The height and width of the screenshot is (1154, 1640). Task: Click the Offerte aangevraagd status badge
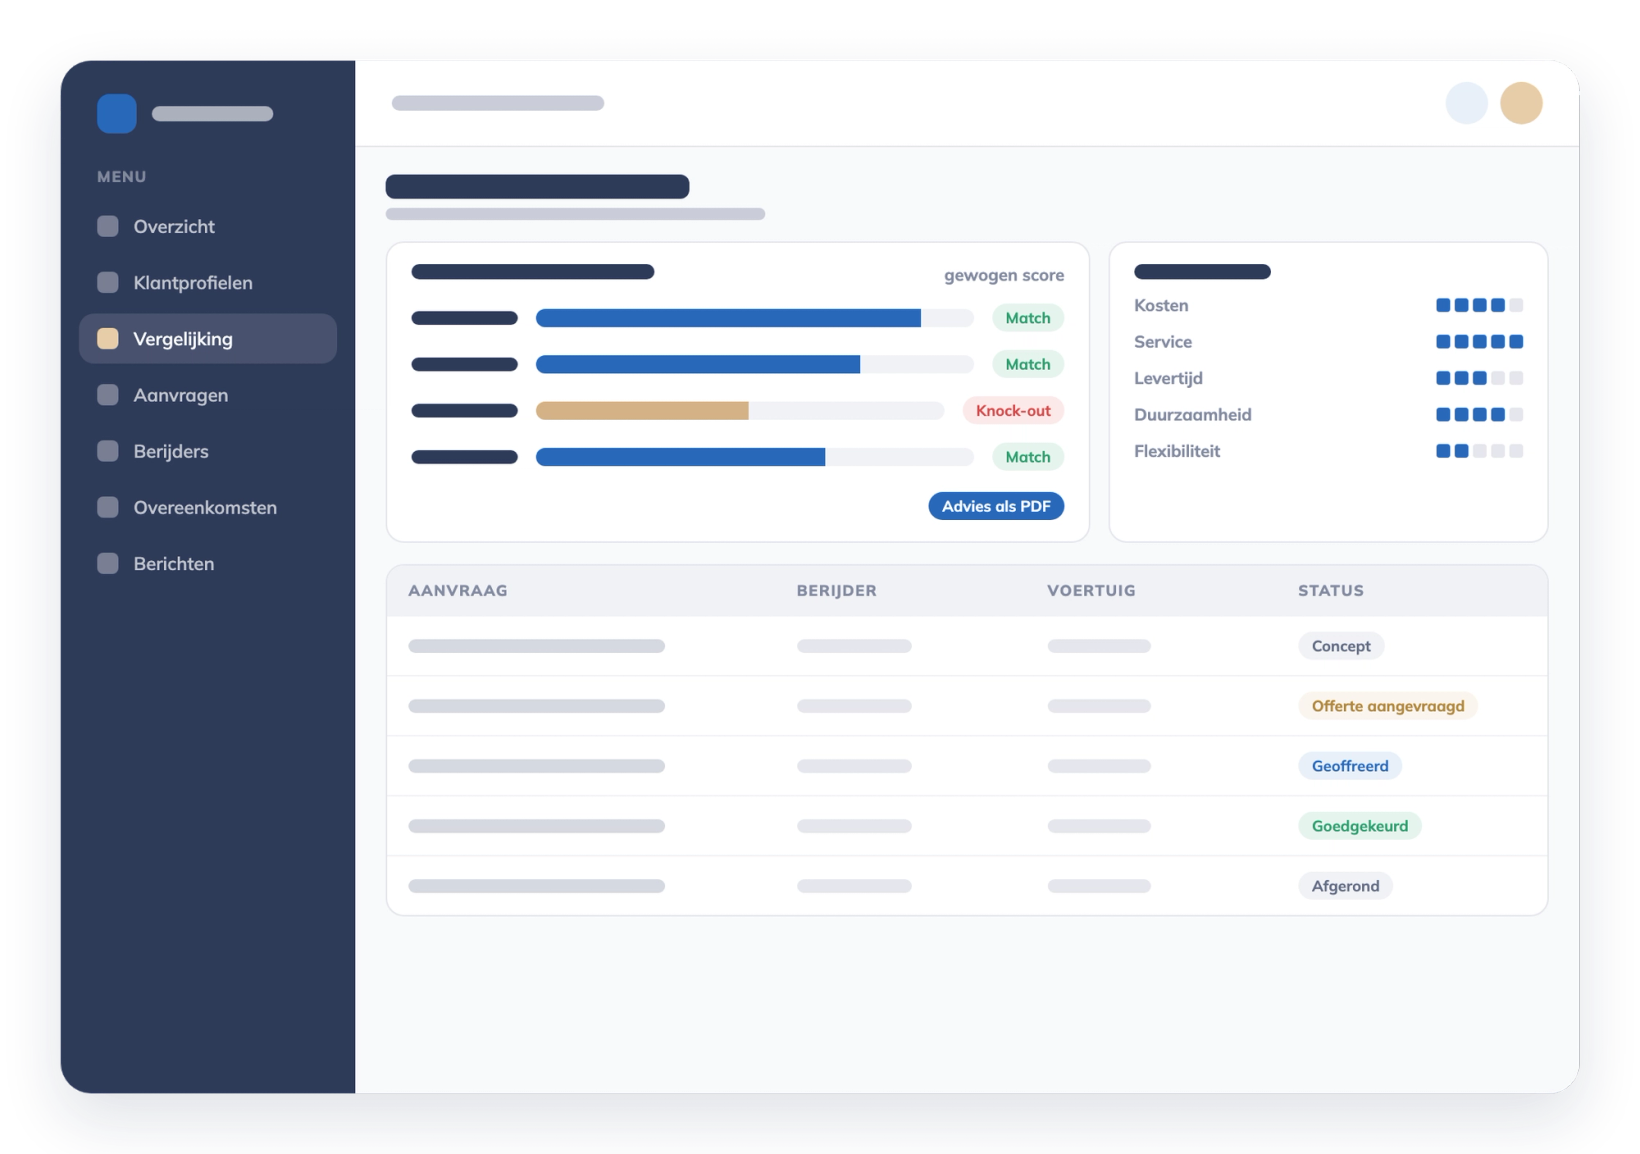[x=1388, y=706]
